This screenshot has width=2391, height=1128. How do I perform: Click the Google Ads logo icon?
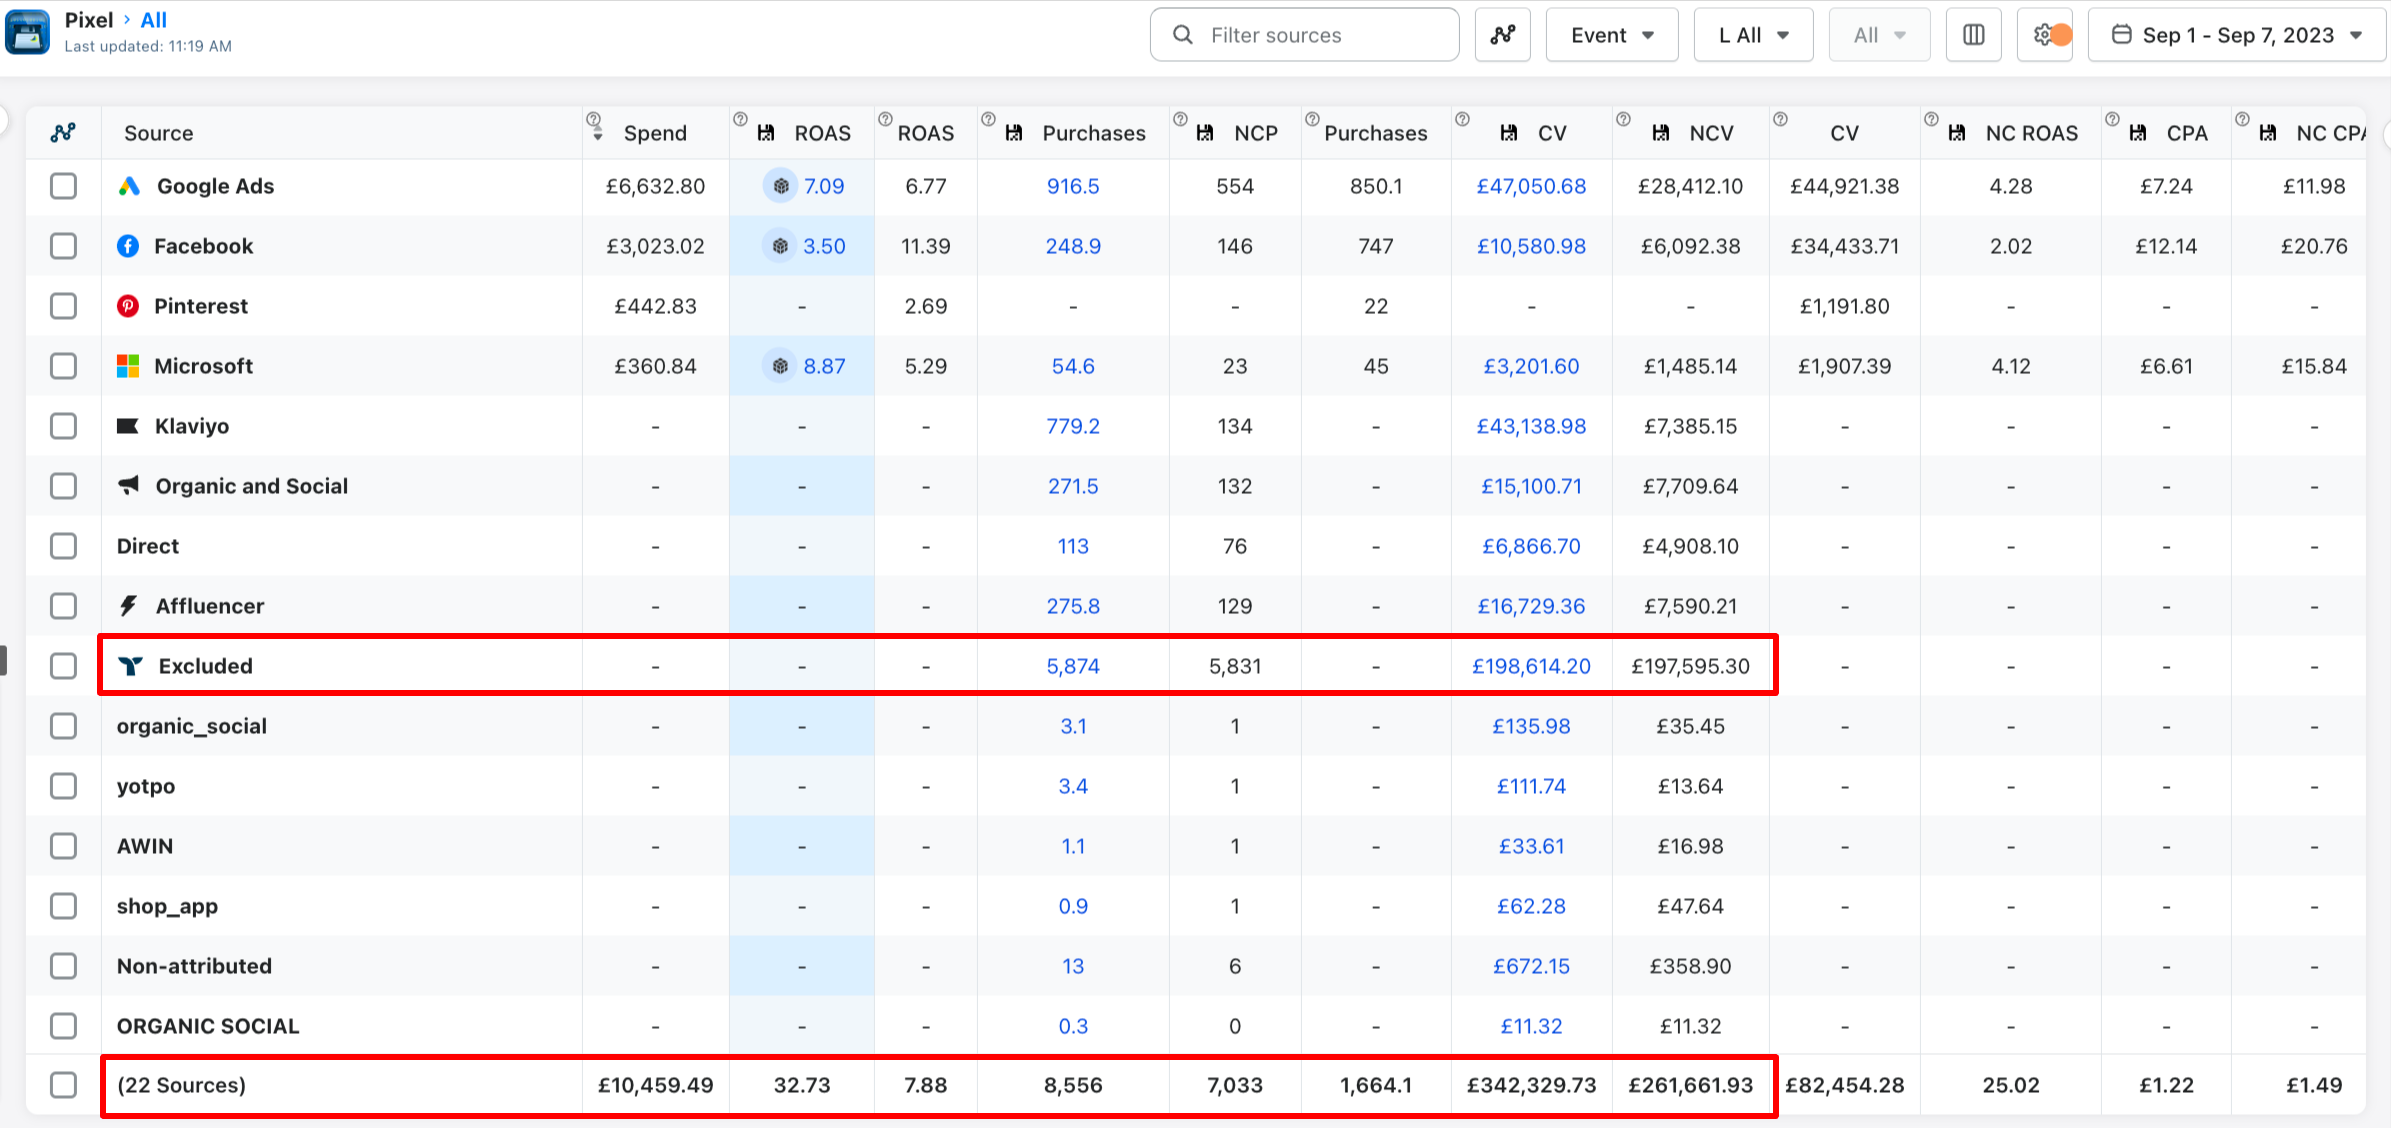pyautogui.click(x=129, y=186)
